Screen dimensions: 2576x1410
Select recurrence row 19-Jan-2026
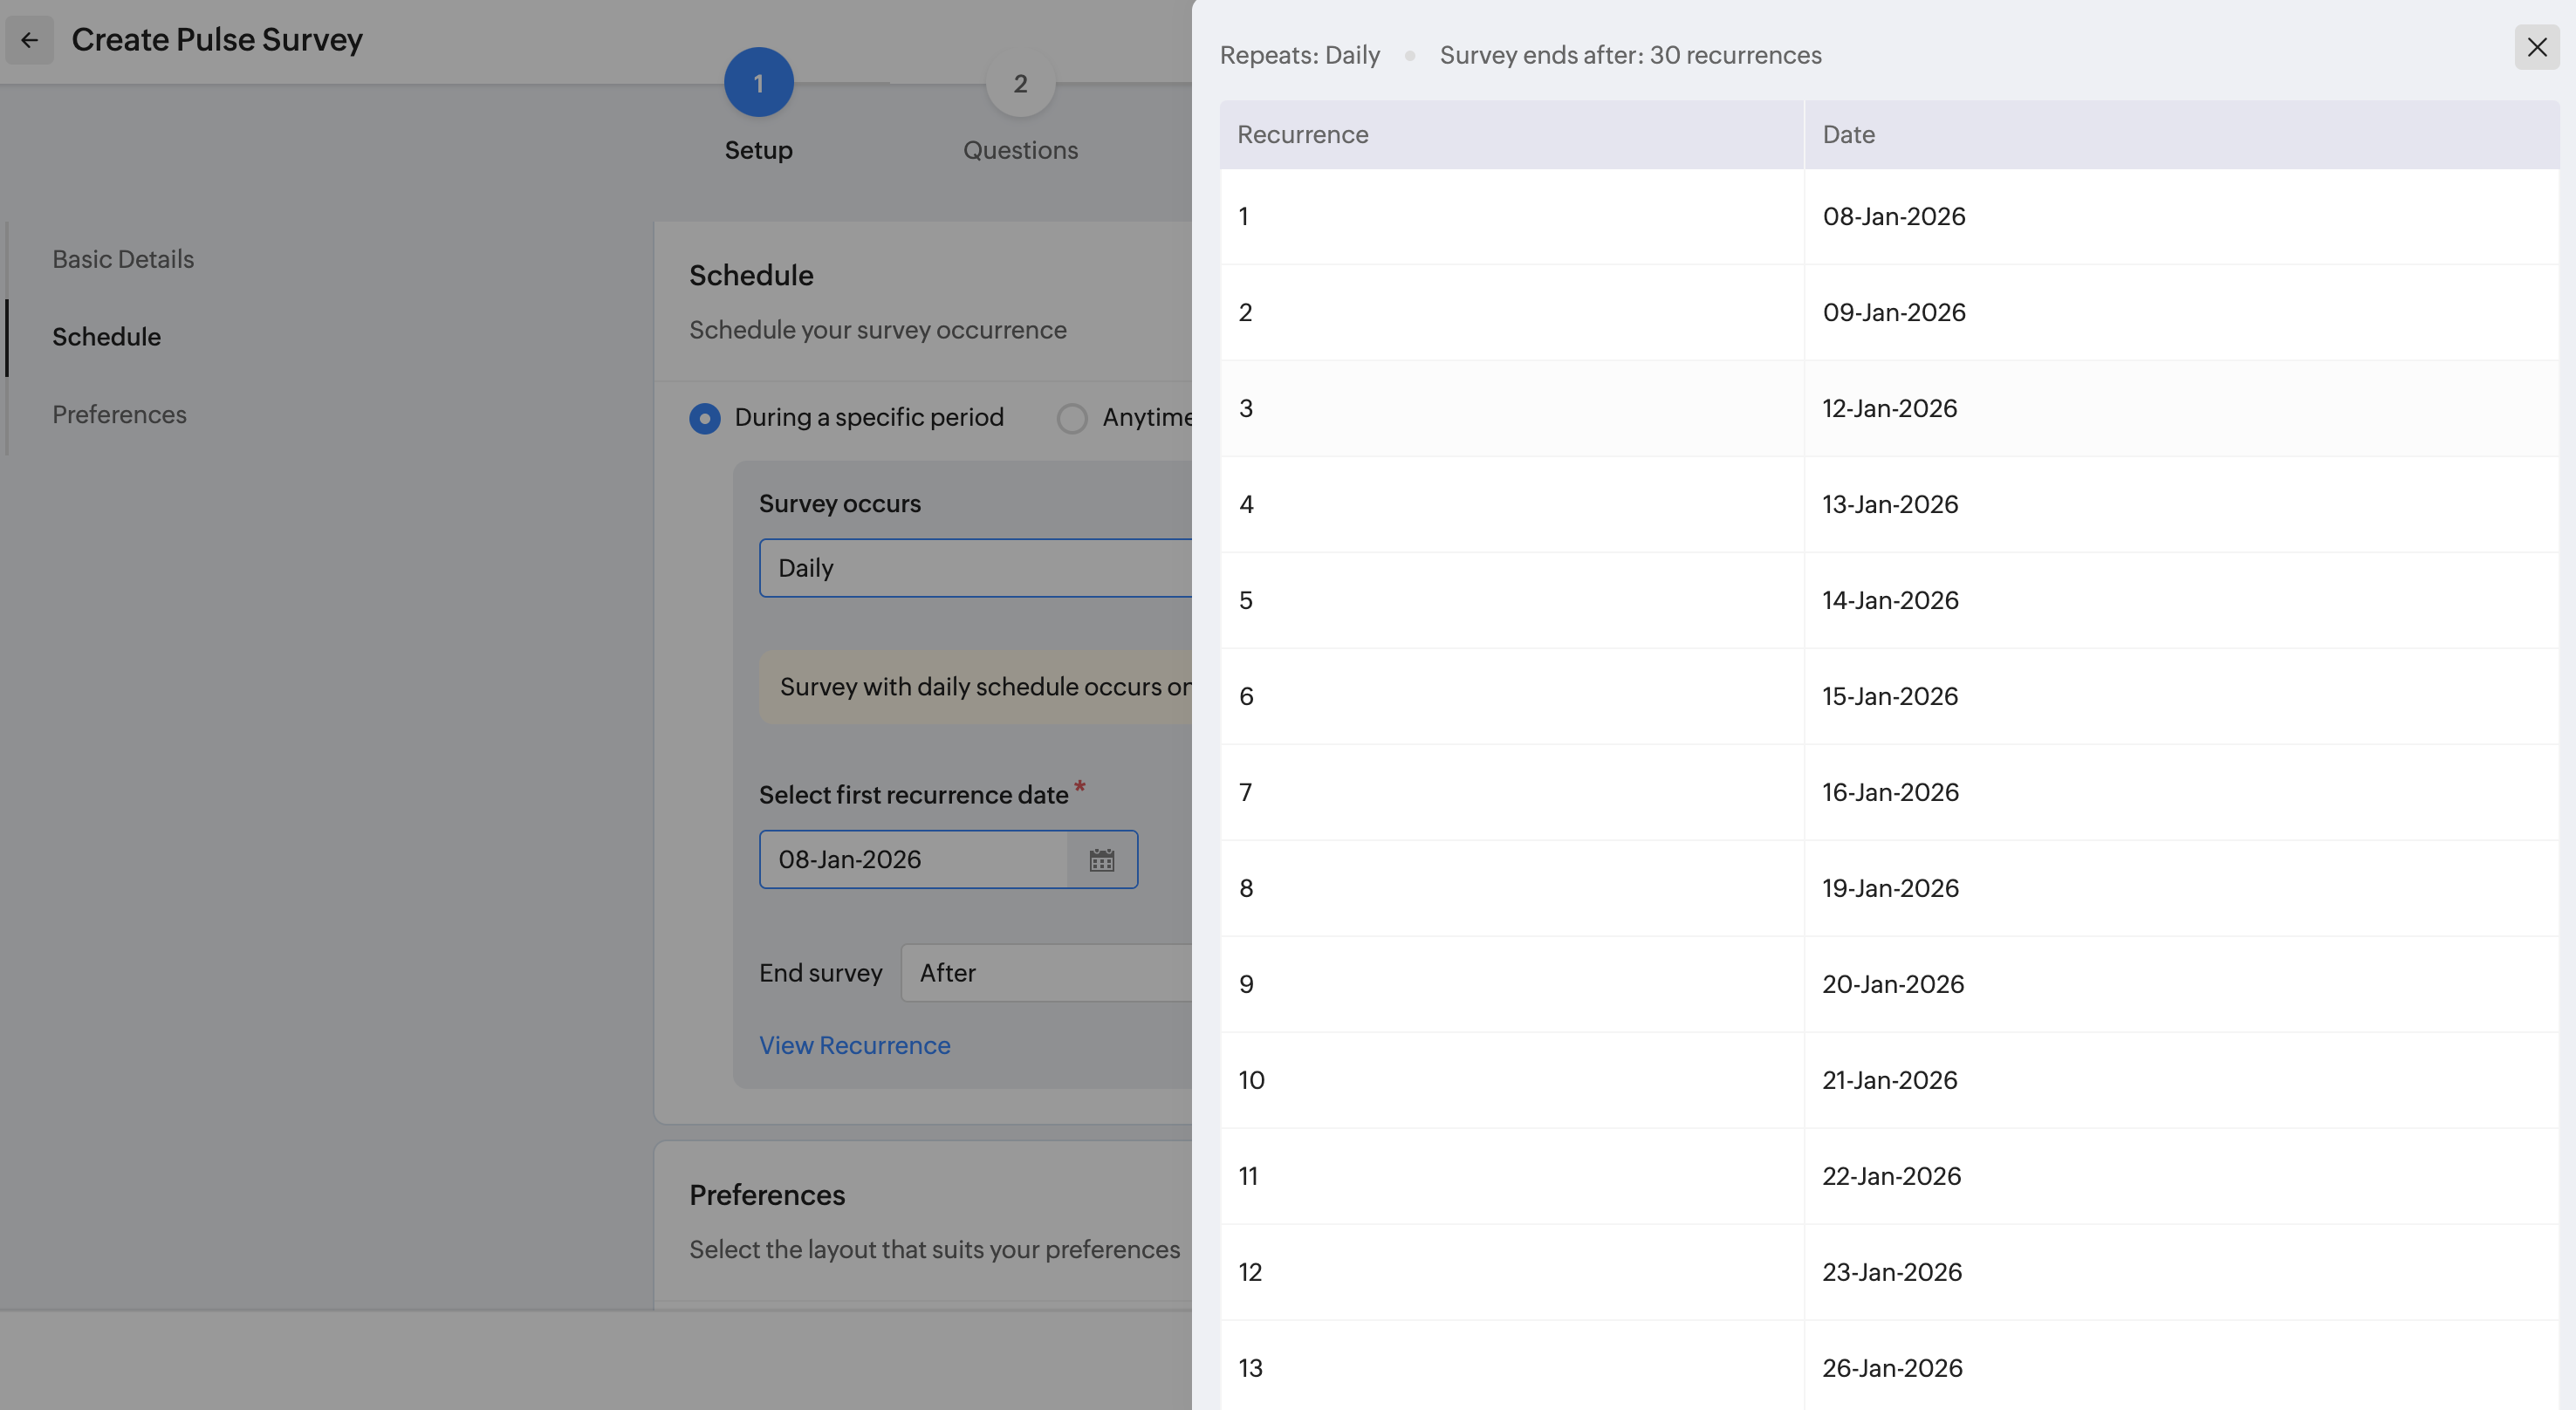[1889, 888]
